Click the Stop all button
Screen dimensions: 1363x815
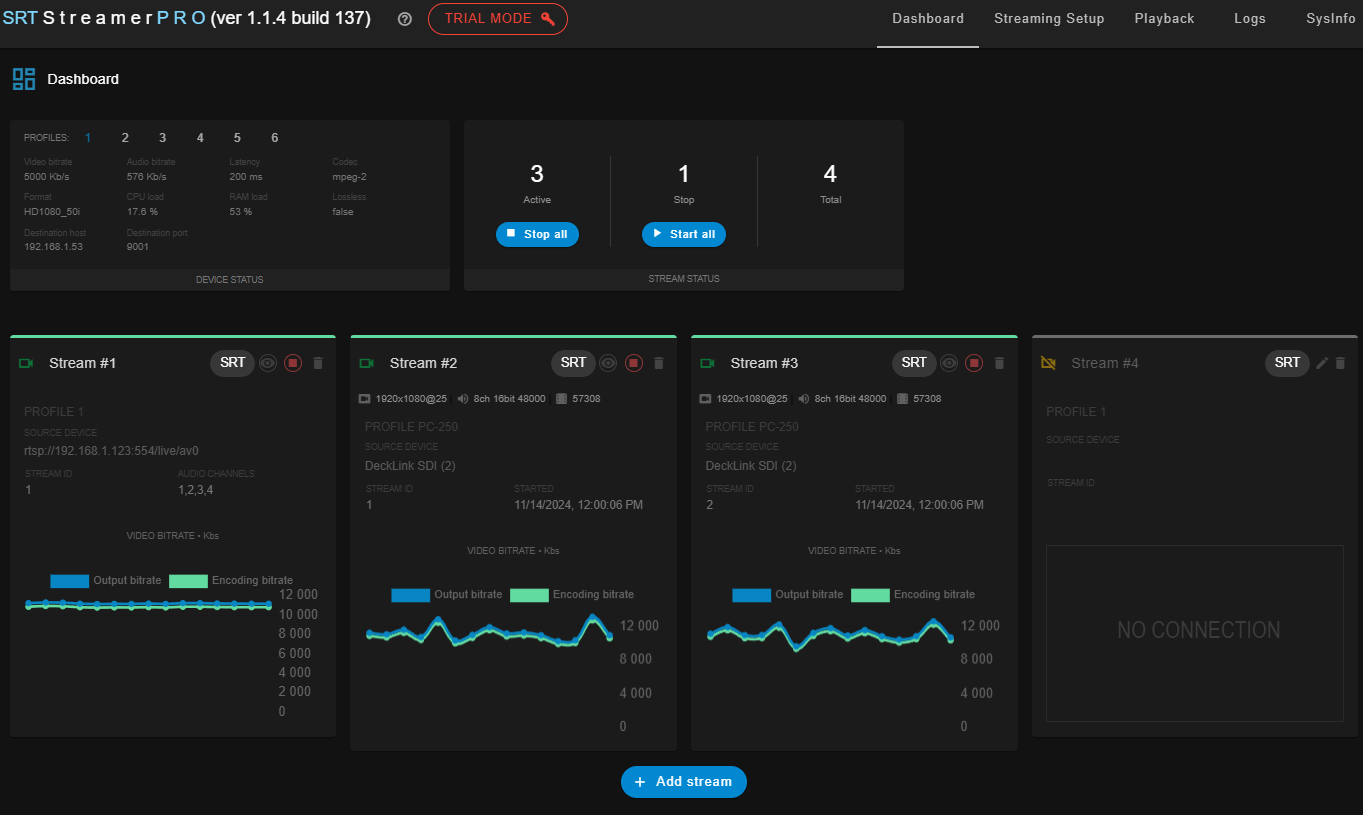(537, 234)
